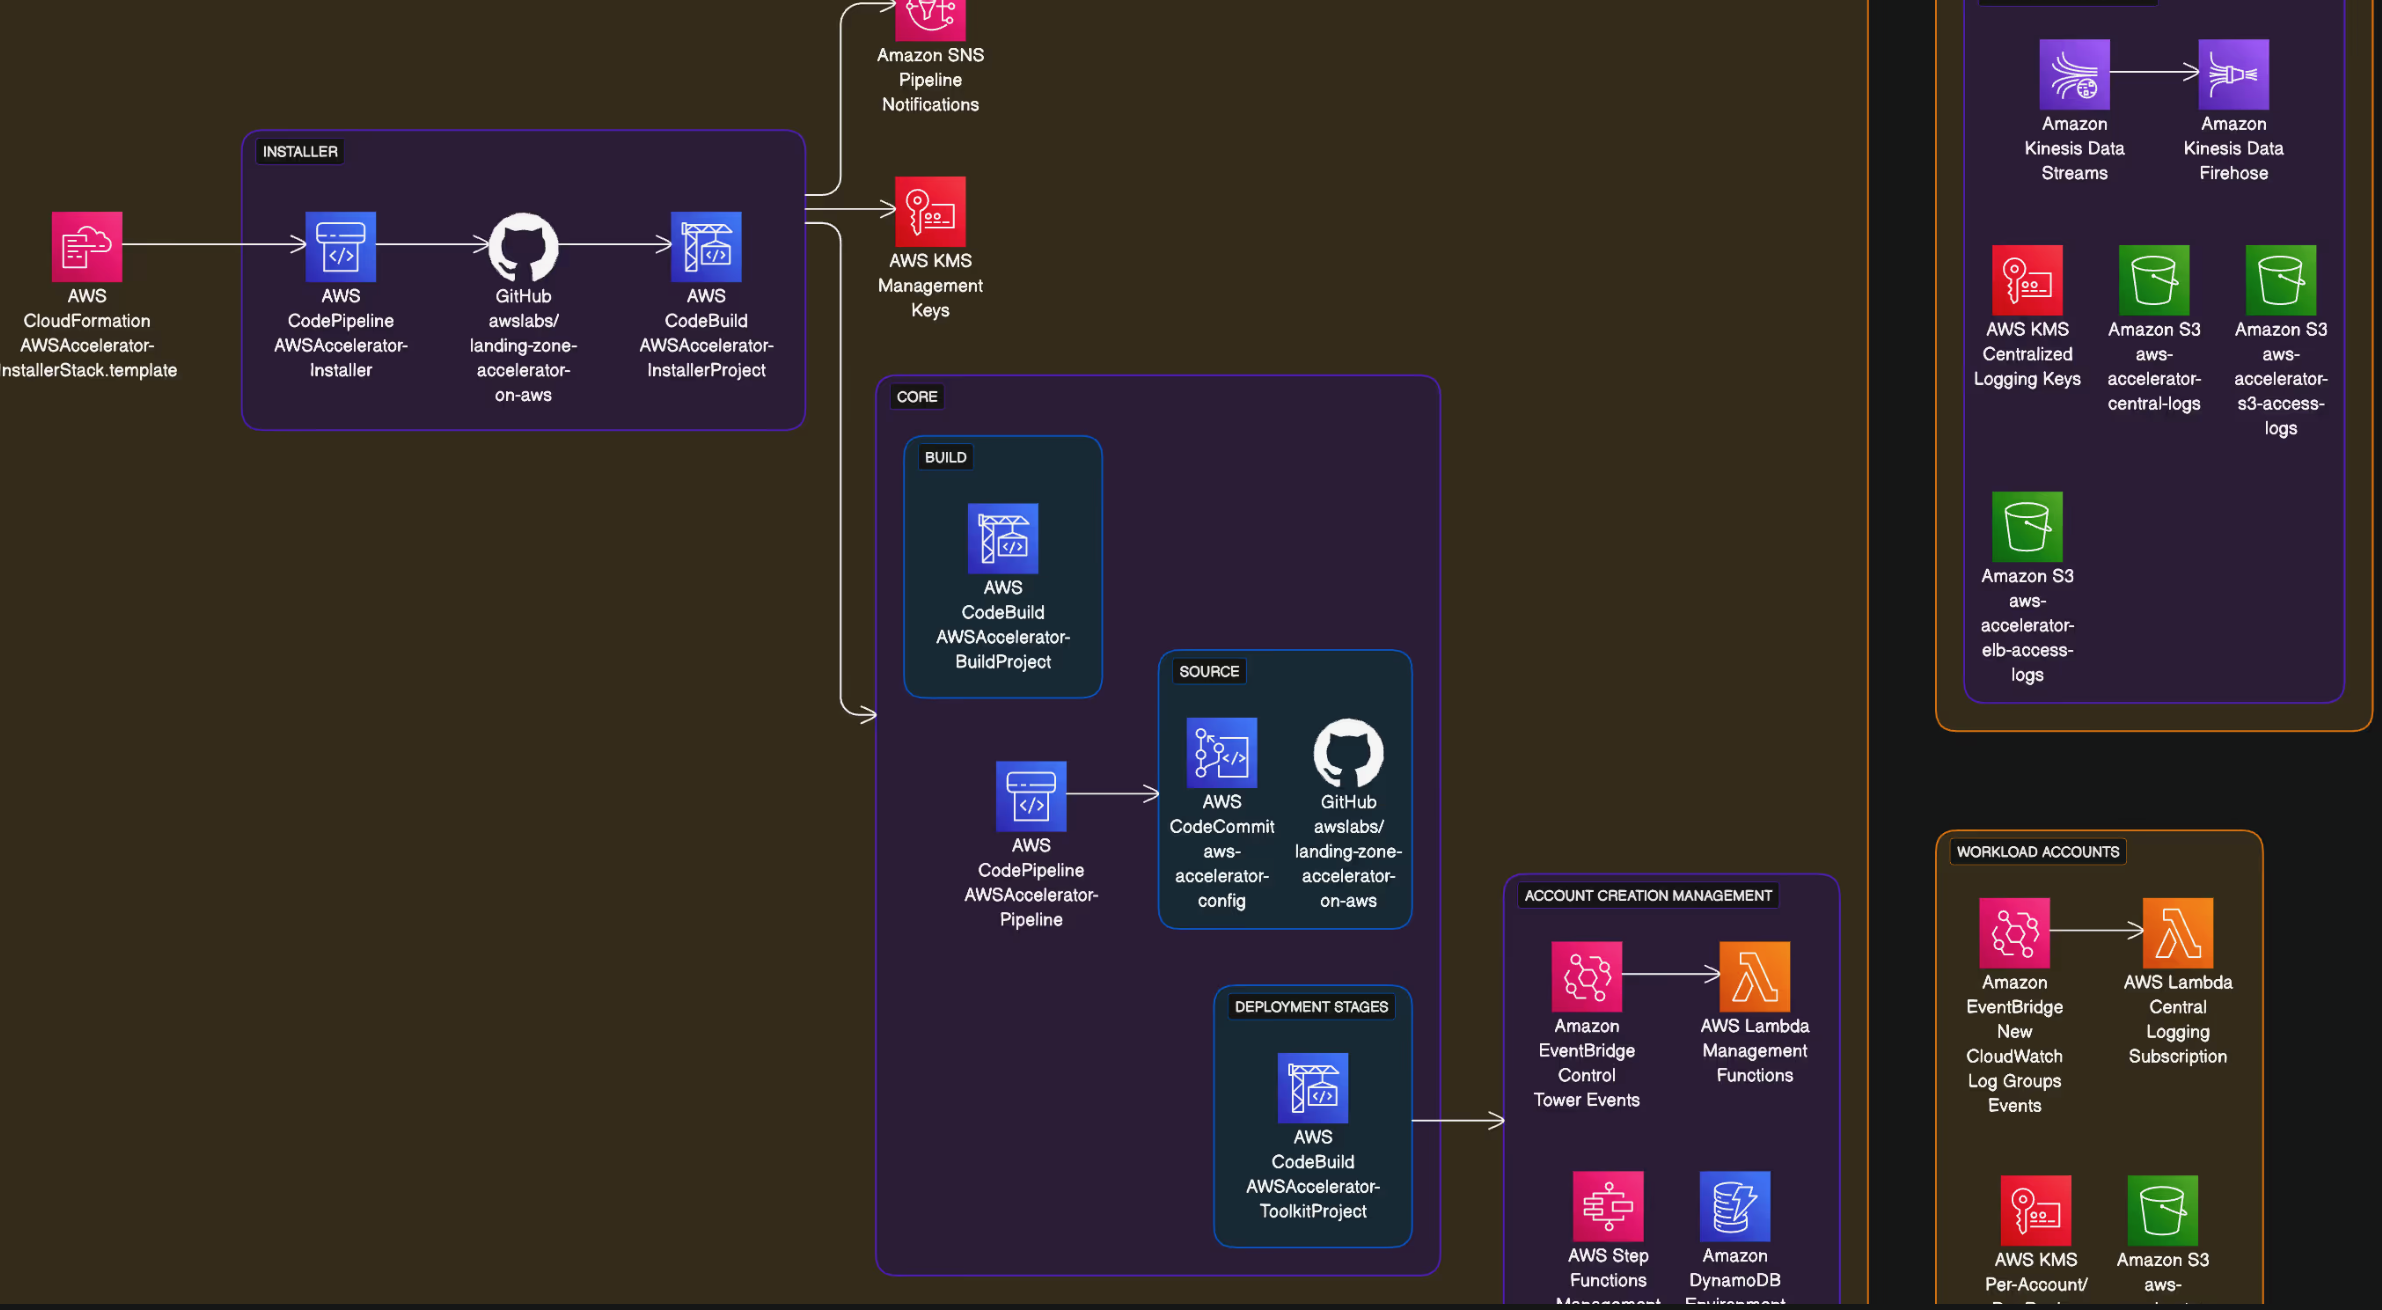The image size is (2382, 1310).
Task: Select the S3 aws-accelerator-s3-access-logs bucket icon
Action: click(x=2281, y=280)
